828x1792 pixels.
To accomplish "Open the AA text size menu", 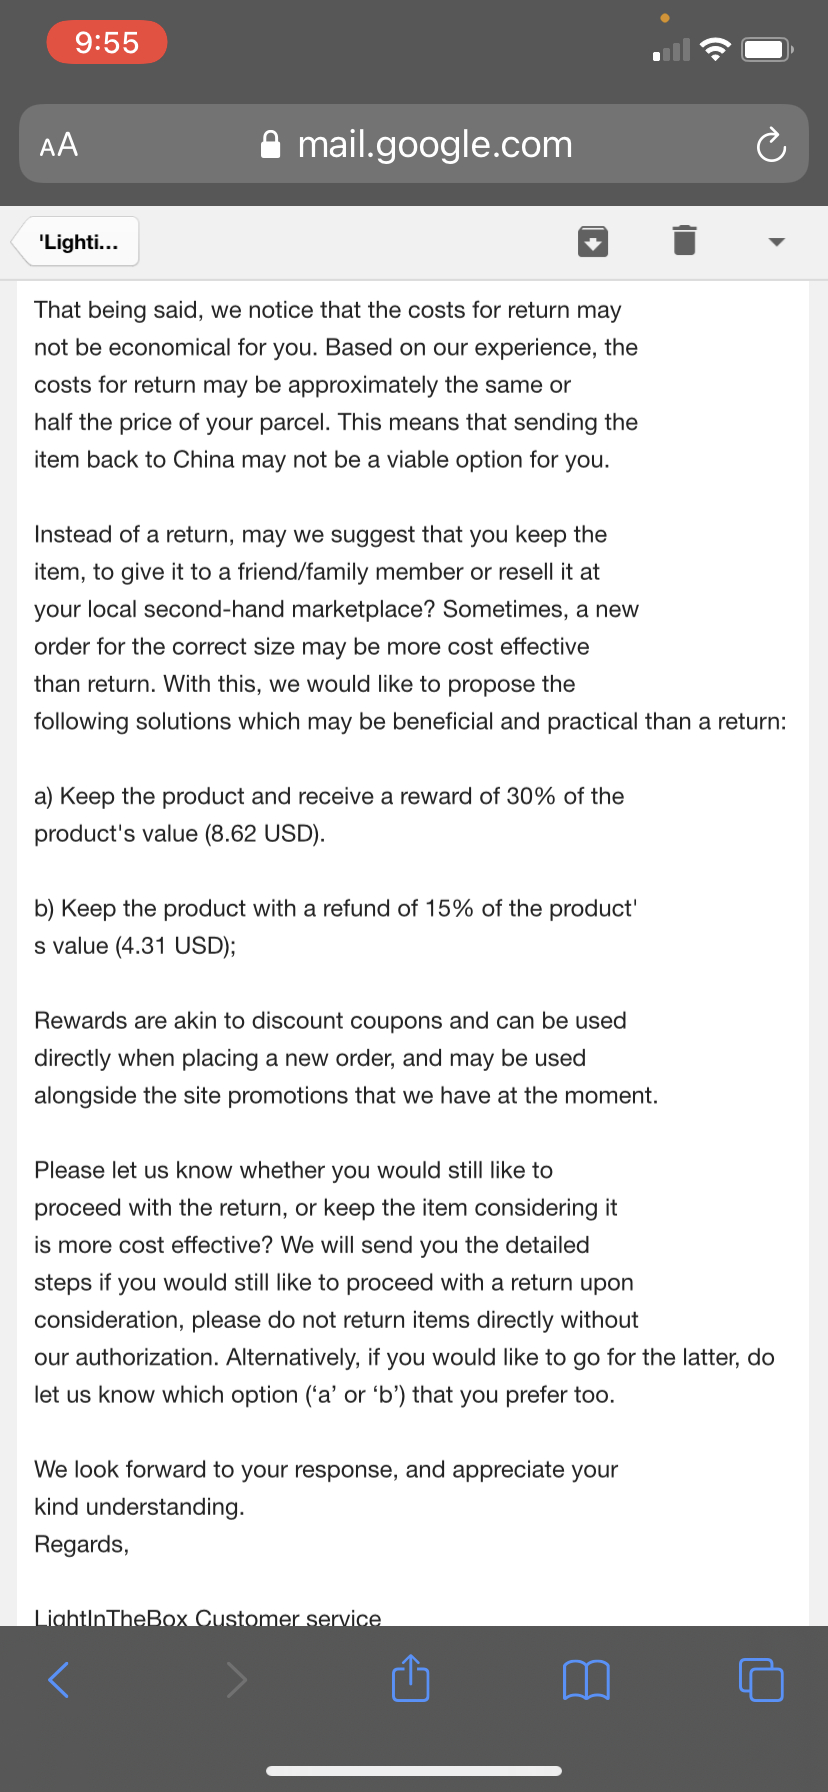I will click(x=59, y=146).
